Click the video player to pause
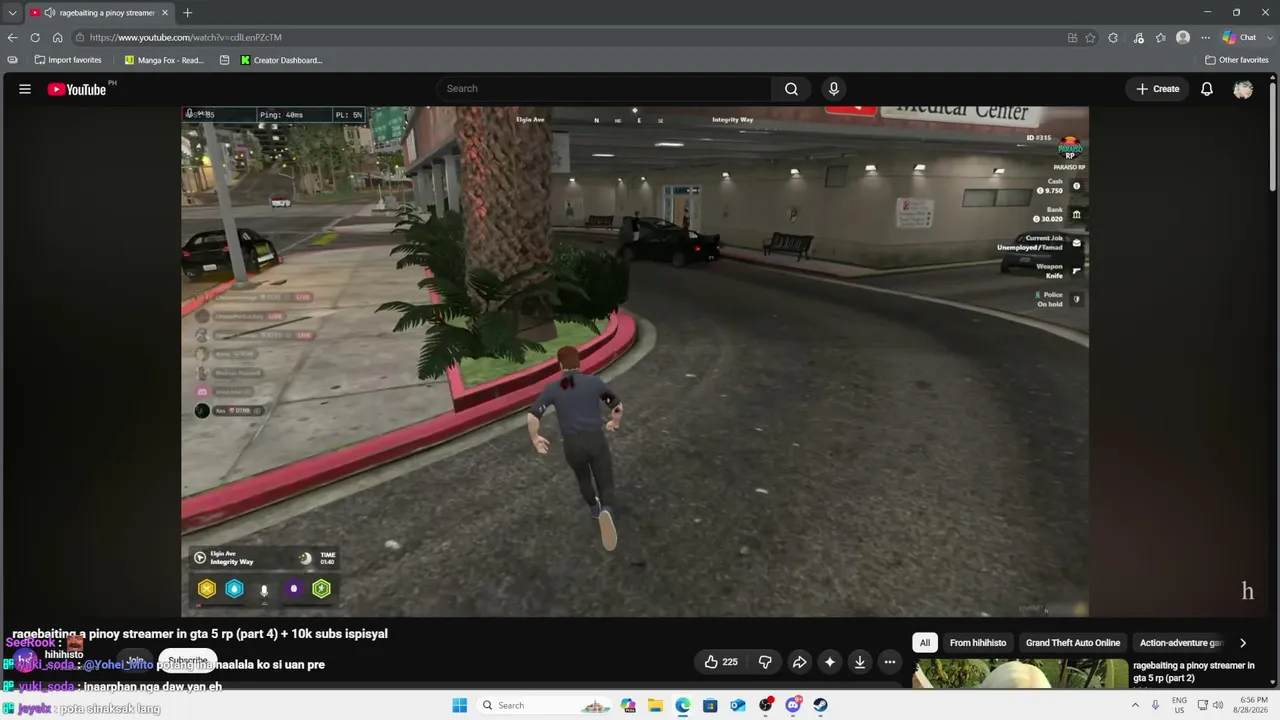The height and width of the screenshot is (720, 1280). (635, 361)
